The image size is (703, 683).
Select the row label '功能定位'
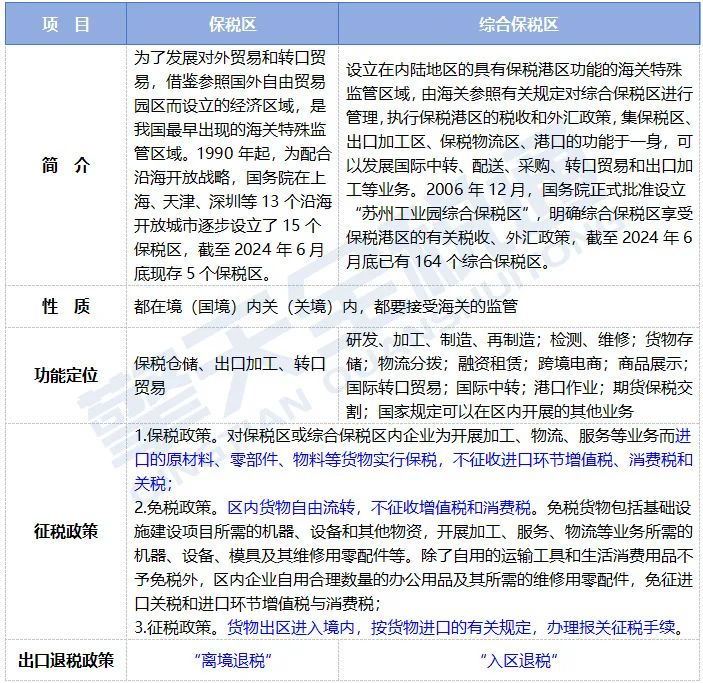66,375
